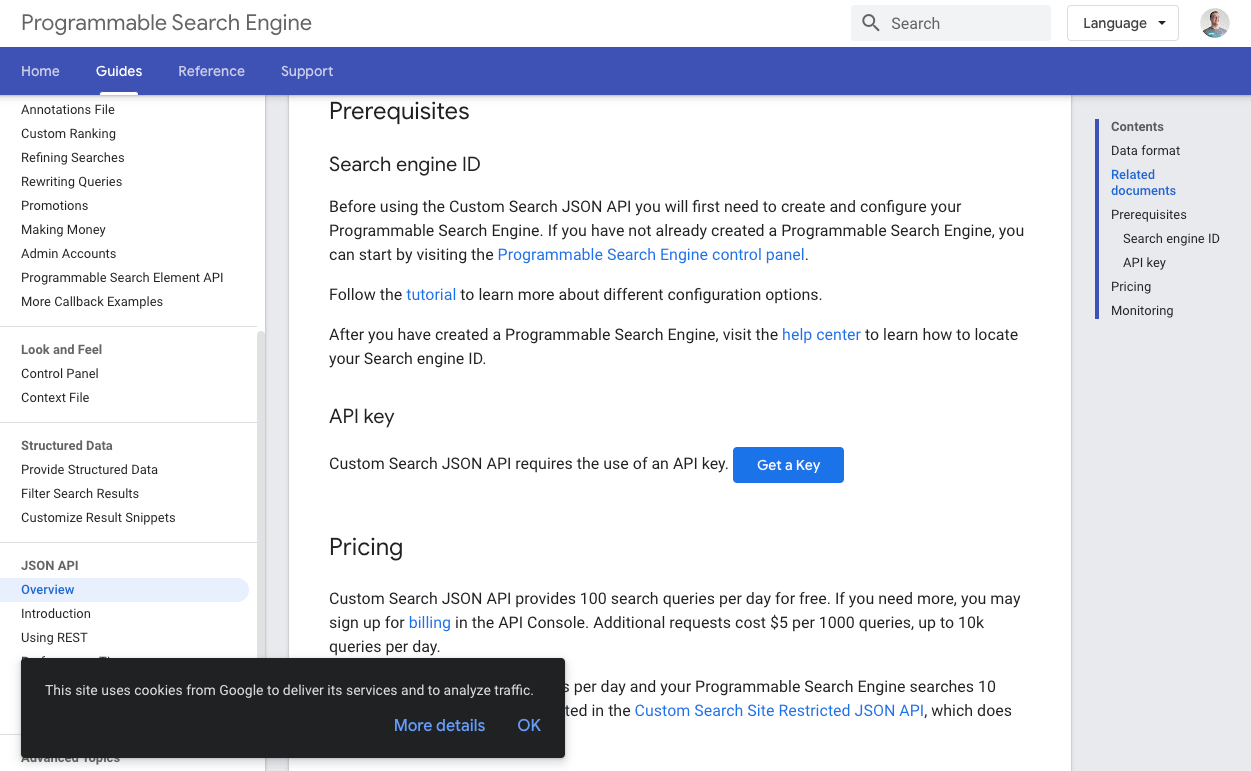This screenshot has width=1251, height=771.
Task: Open Promotions in sidebar
Action: 54,205
